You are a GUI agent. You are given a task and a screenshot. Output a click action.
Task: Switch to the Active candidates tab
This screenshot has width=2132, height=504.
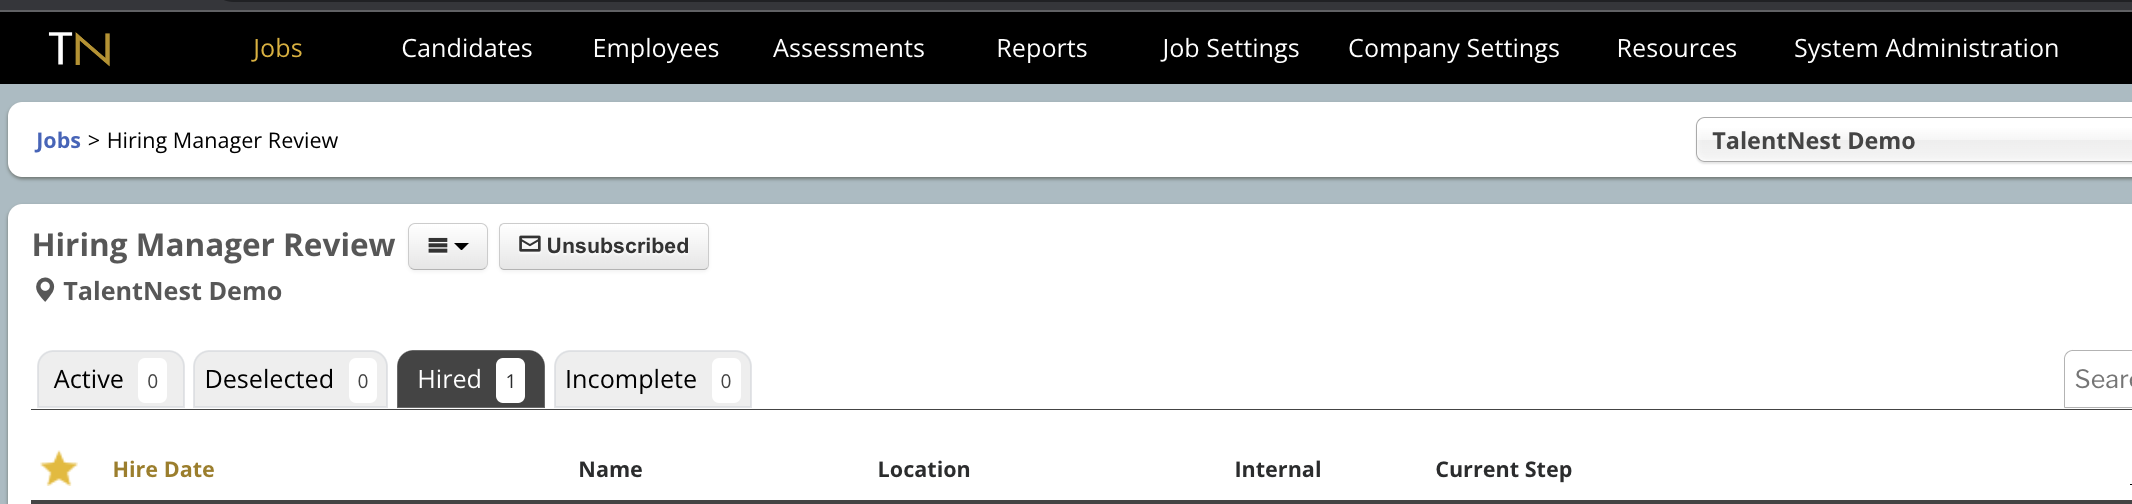pyautogui.click(x=110, y=380)
